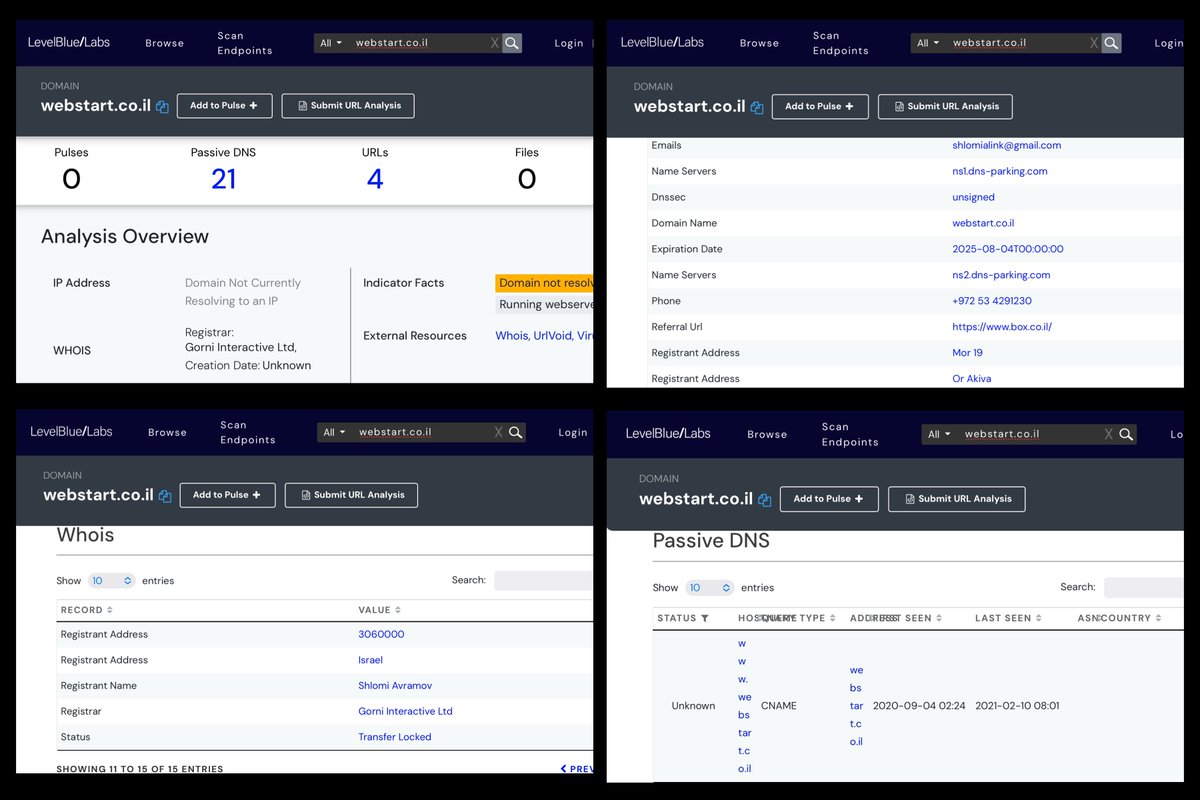Clear search X icon above Passive DNS heading
Viewport: 1200px width, 800px height.
click(1108, 434)
